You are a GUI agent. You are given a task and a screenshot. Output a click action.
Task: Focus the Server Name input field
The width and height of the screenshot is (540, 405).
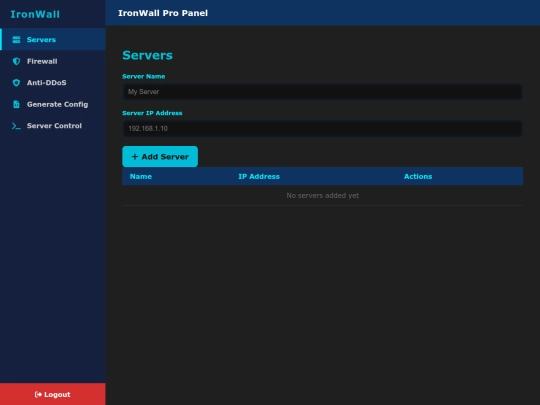tap(322, 92)
